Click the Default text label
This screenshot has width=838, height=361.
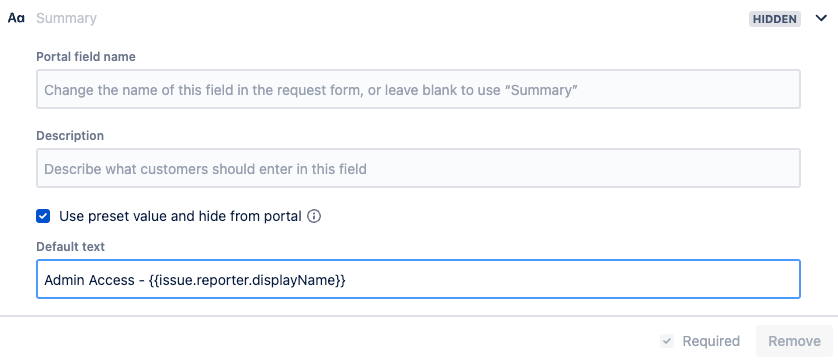click(x=71, y=247)
